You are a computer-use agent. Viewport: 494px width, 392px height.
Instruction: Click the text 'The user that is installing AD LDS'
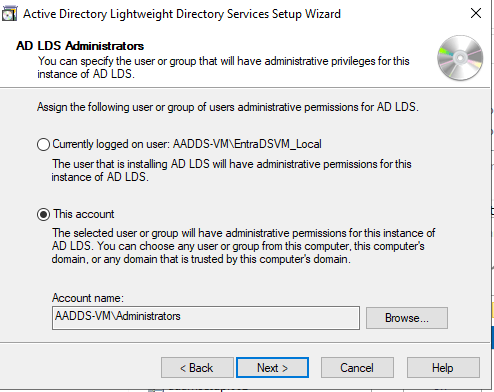tap(131, 164)
